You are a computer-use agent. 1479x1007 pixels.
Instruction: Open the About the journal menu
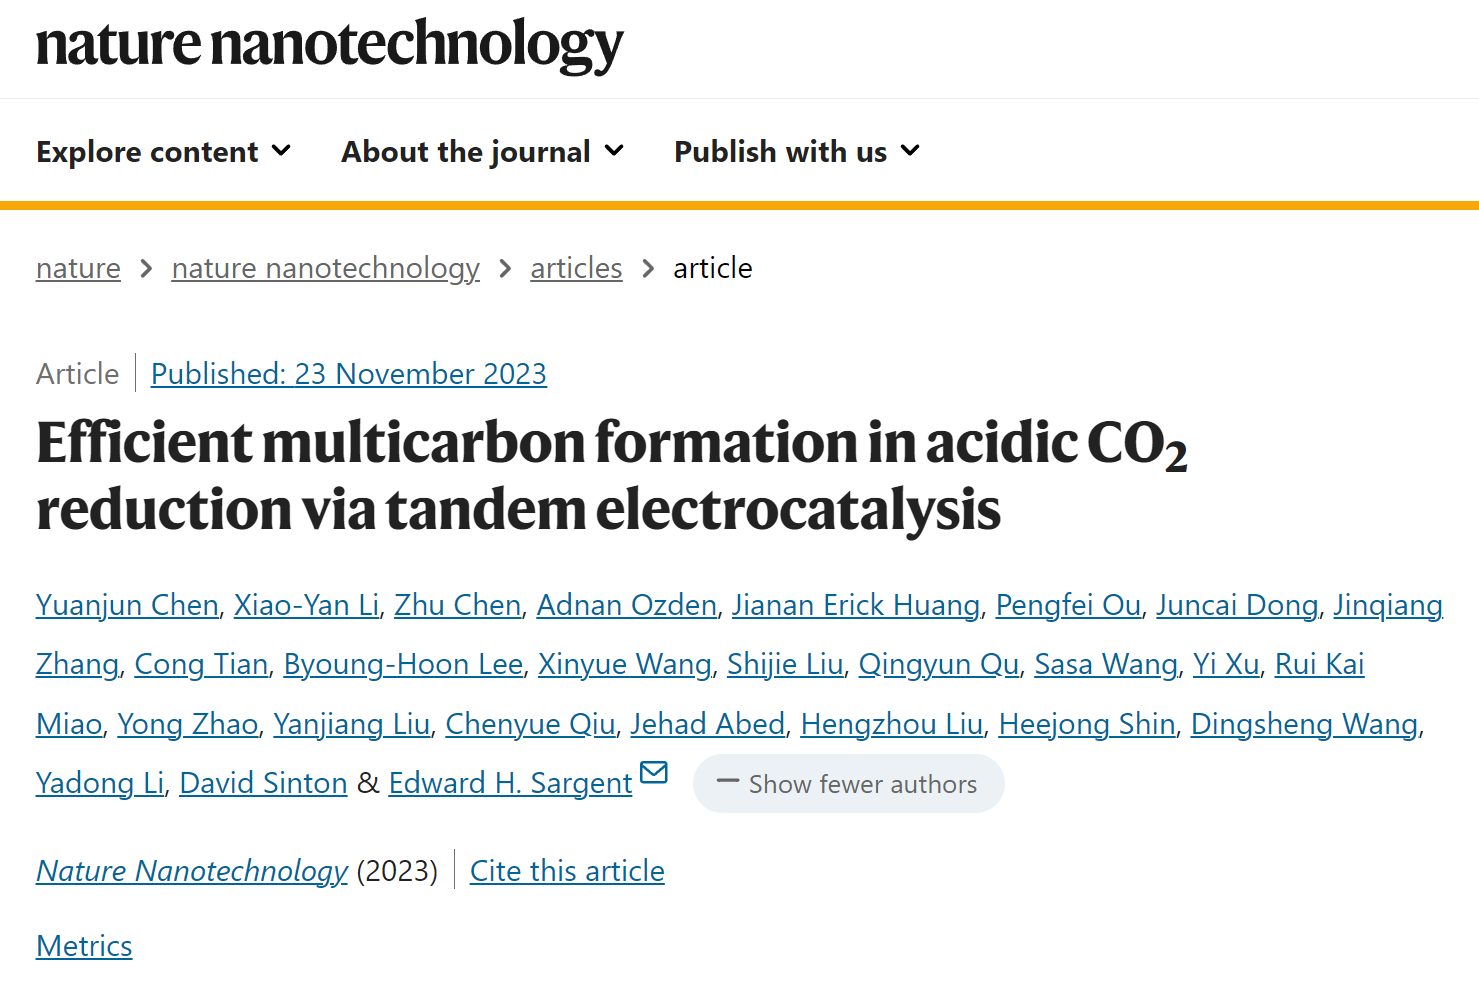[x=483, y=152]
